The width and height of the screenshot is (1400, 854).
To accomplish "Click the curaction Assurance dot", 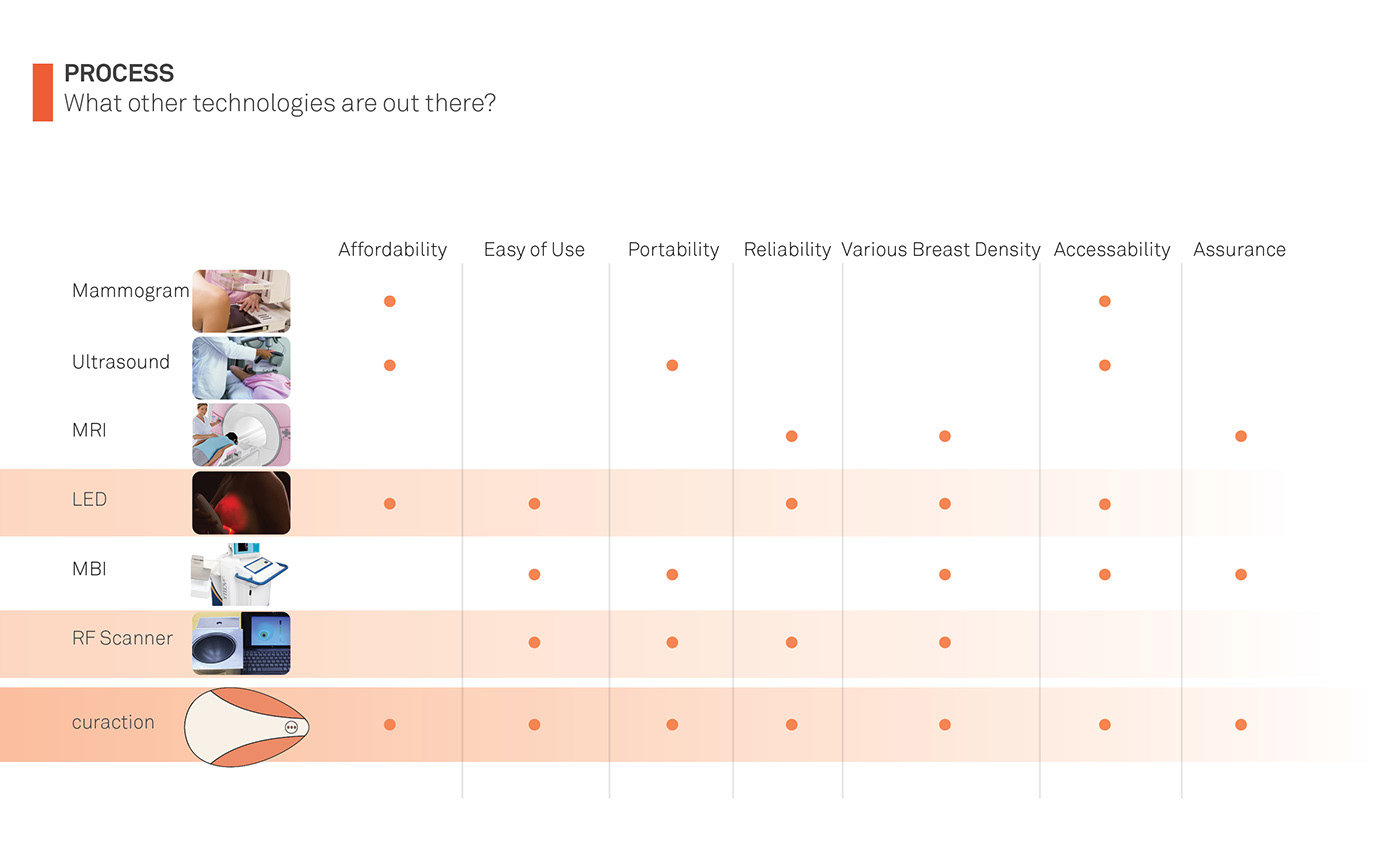I will (1241, 725).
